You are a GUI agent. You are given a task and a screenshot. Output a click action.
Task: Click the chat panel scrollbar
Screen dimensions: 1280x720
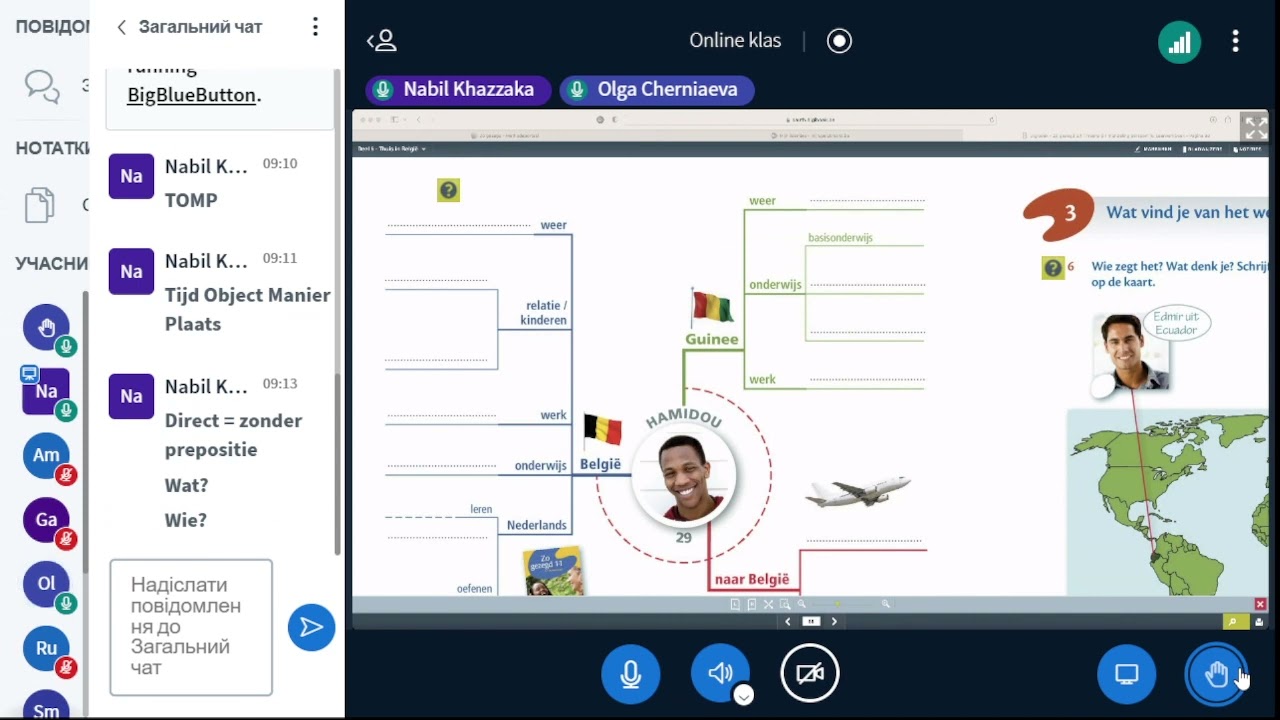tap(337, 464)
